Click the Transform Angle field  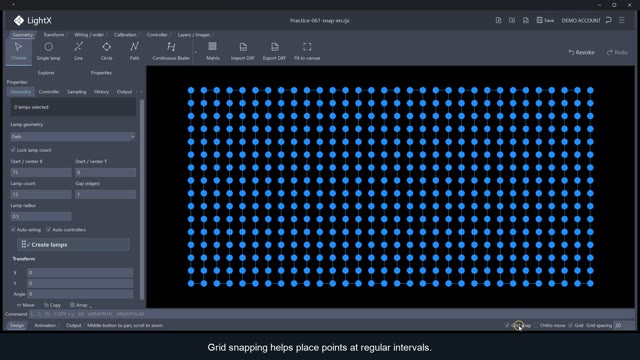tap(80, 294)
